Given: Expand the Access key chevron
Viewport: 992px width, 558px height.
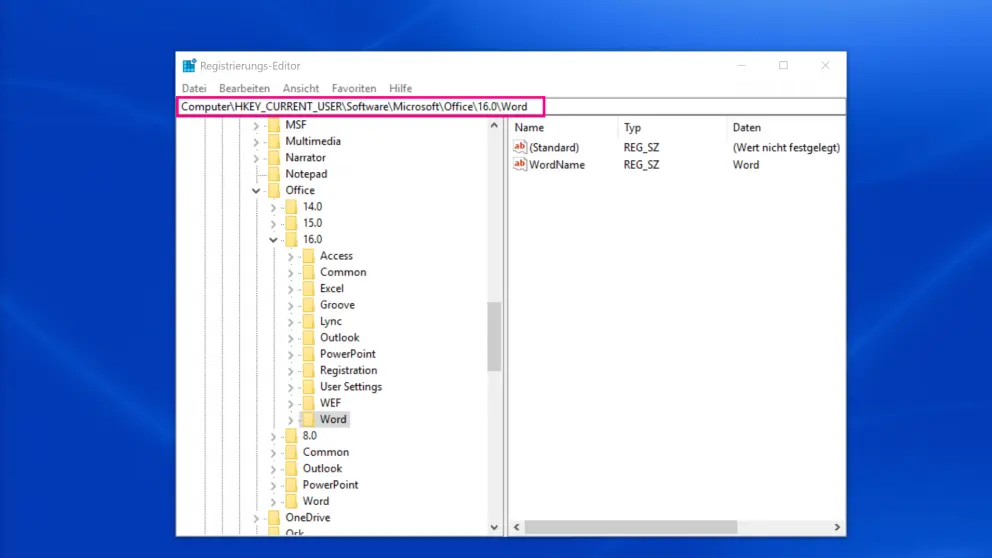Looking at the screenshot, I should coord(291,256).
